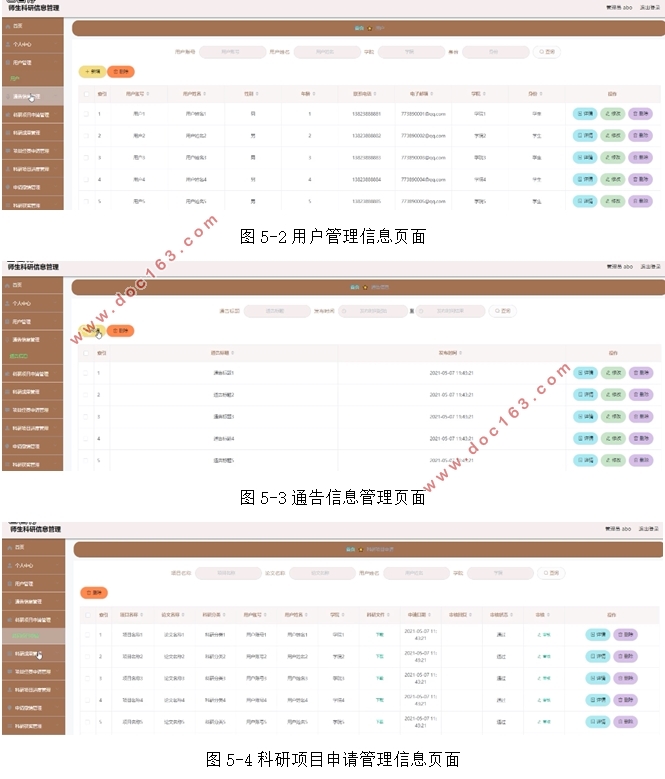Click Details button for notice row 2, Figure 5-3
This screenshot has width=665, height=779.
(x=586, y=394)
